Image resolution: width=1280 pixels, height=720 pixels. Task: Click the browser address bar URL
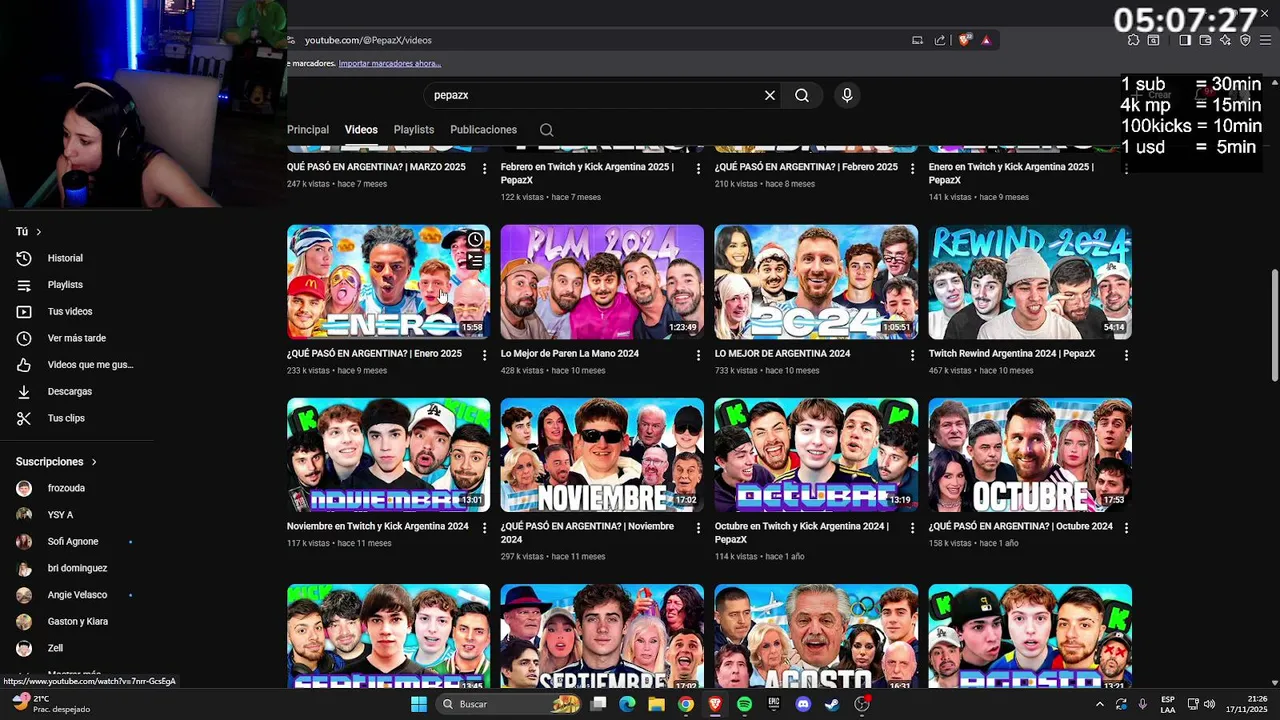(368, 40)
